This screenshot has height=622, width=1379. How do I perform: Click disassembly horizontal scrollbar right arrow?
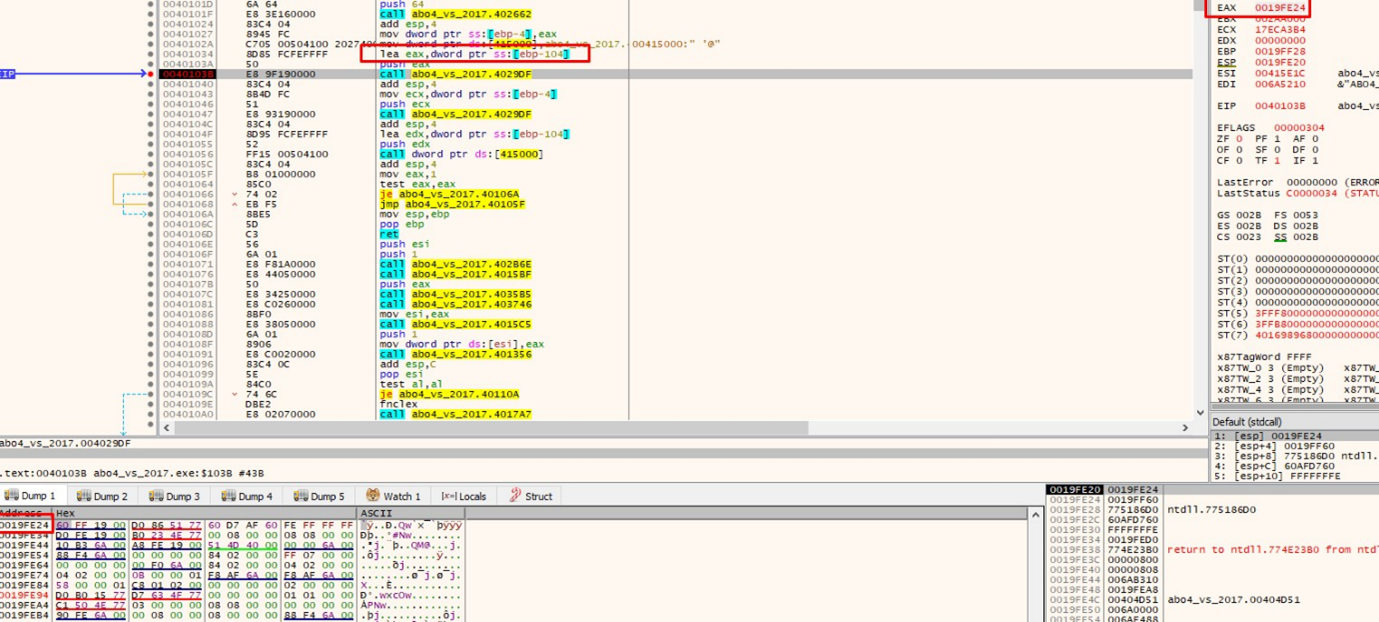[1186, 427]
